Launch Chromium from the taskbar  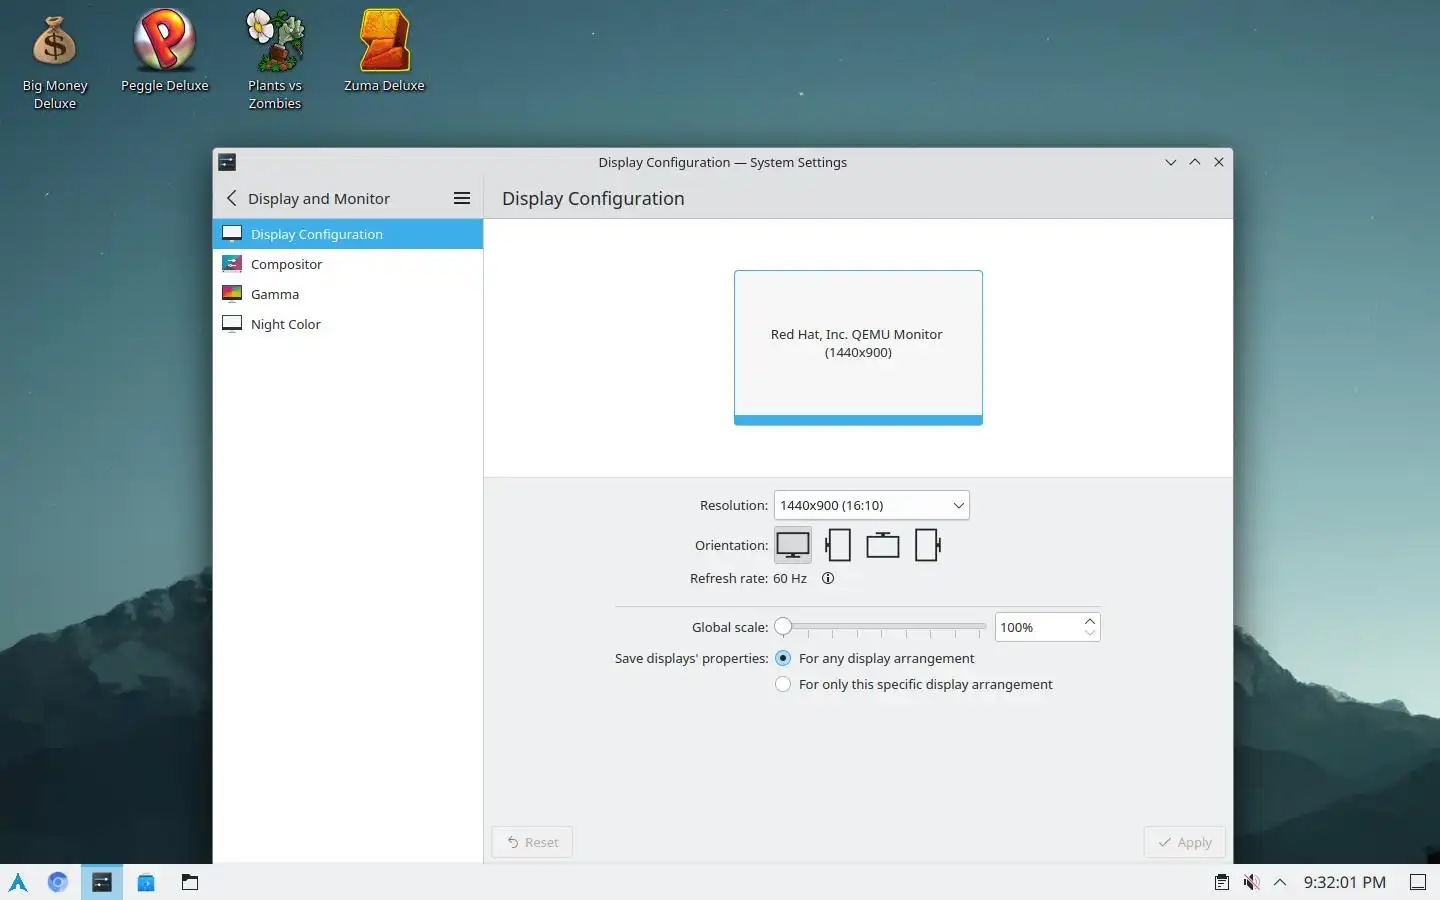pos(58,882)
